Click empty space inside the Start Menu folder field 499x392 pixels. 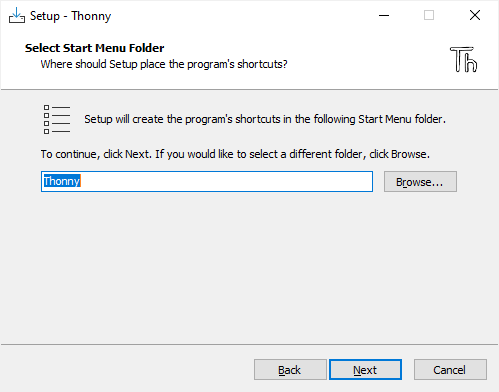(x=227, y=182)
